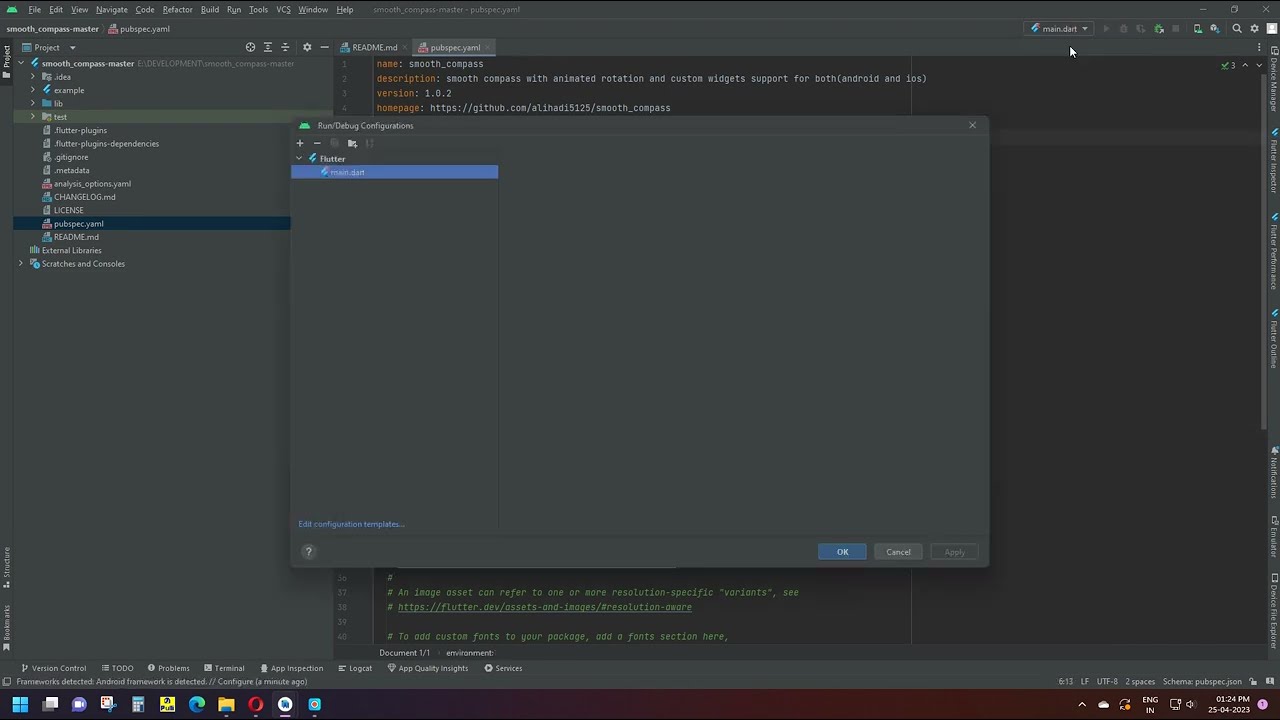Screen dimensions: 1280x720
Task: Open Windows Start menu
Action: click(x=20, y=704)
